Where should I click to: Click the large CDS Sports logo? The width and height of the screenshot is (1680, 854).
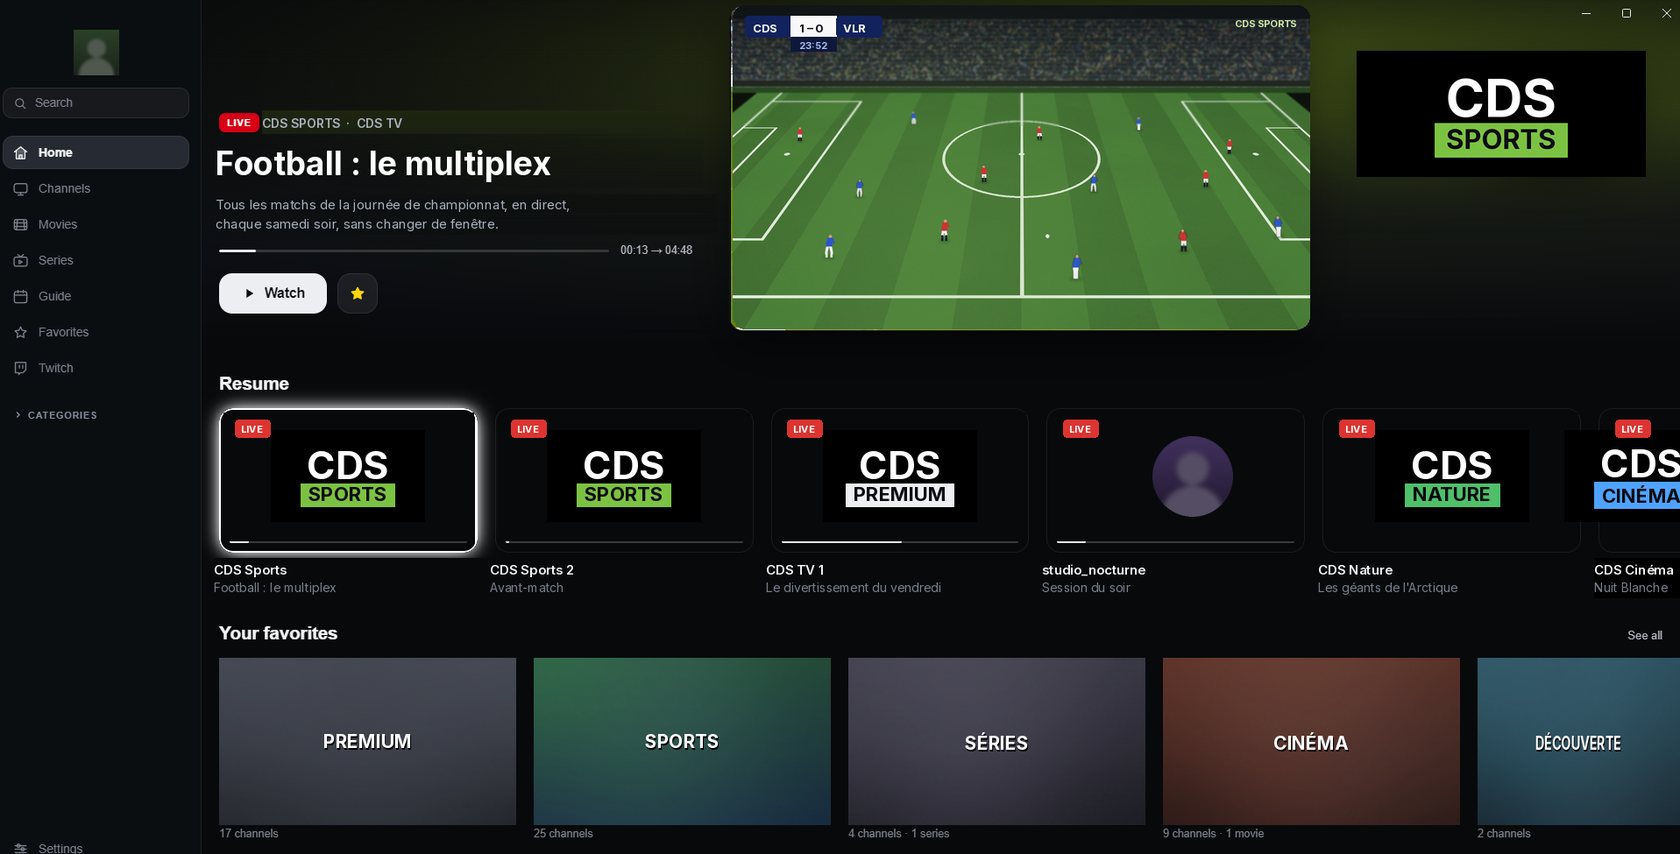point(1501,114)
